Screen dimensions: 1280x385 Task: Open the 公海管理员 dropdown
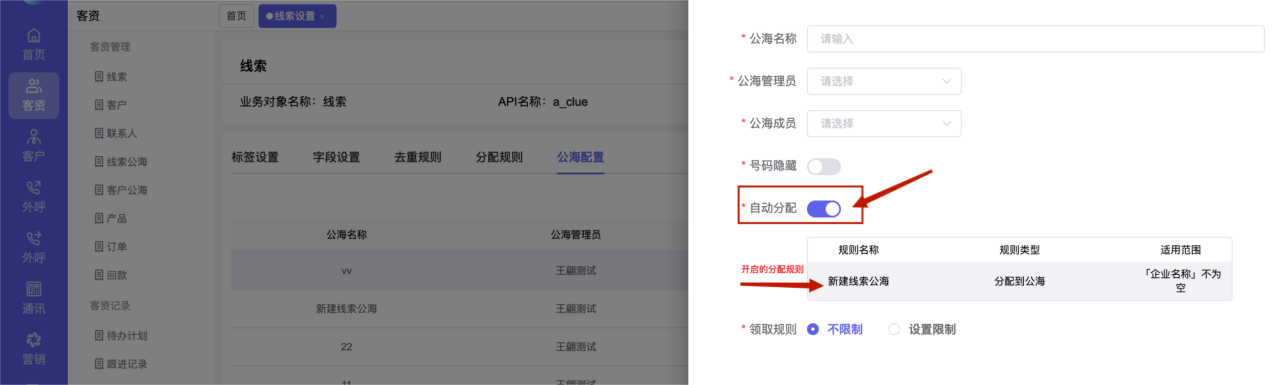coord(884,81)
